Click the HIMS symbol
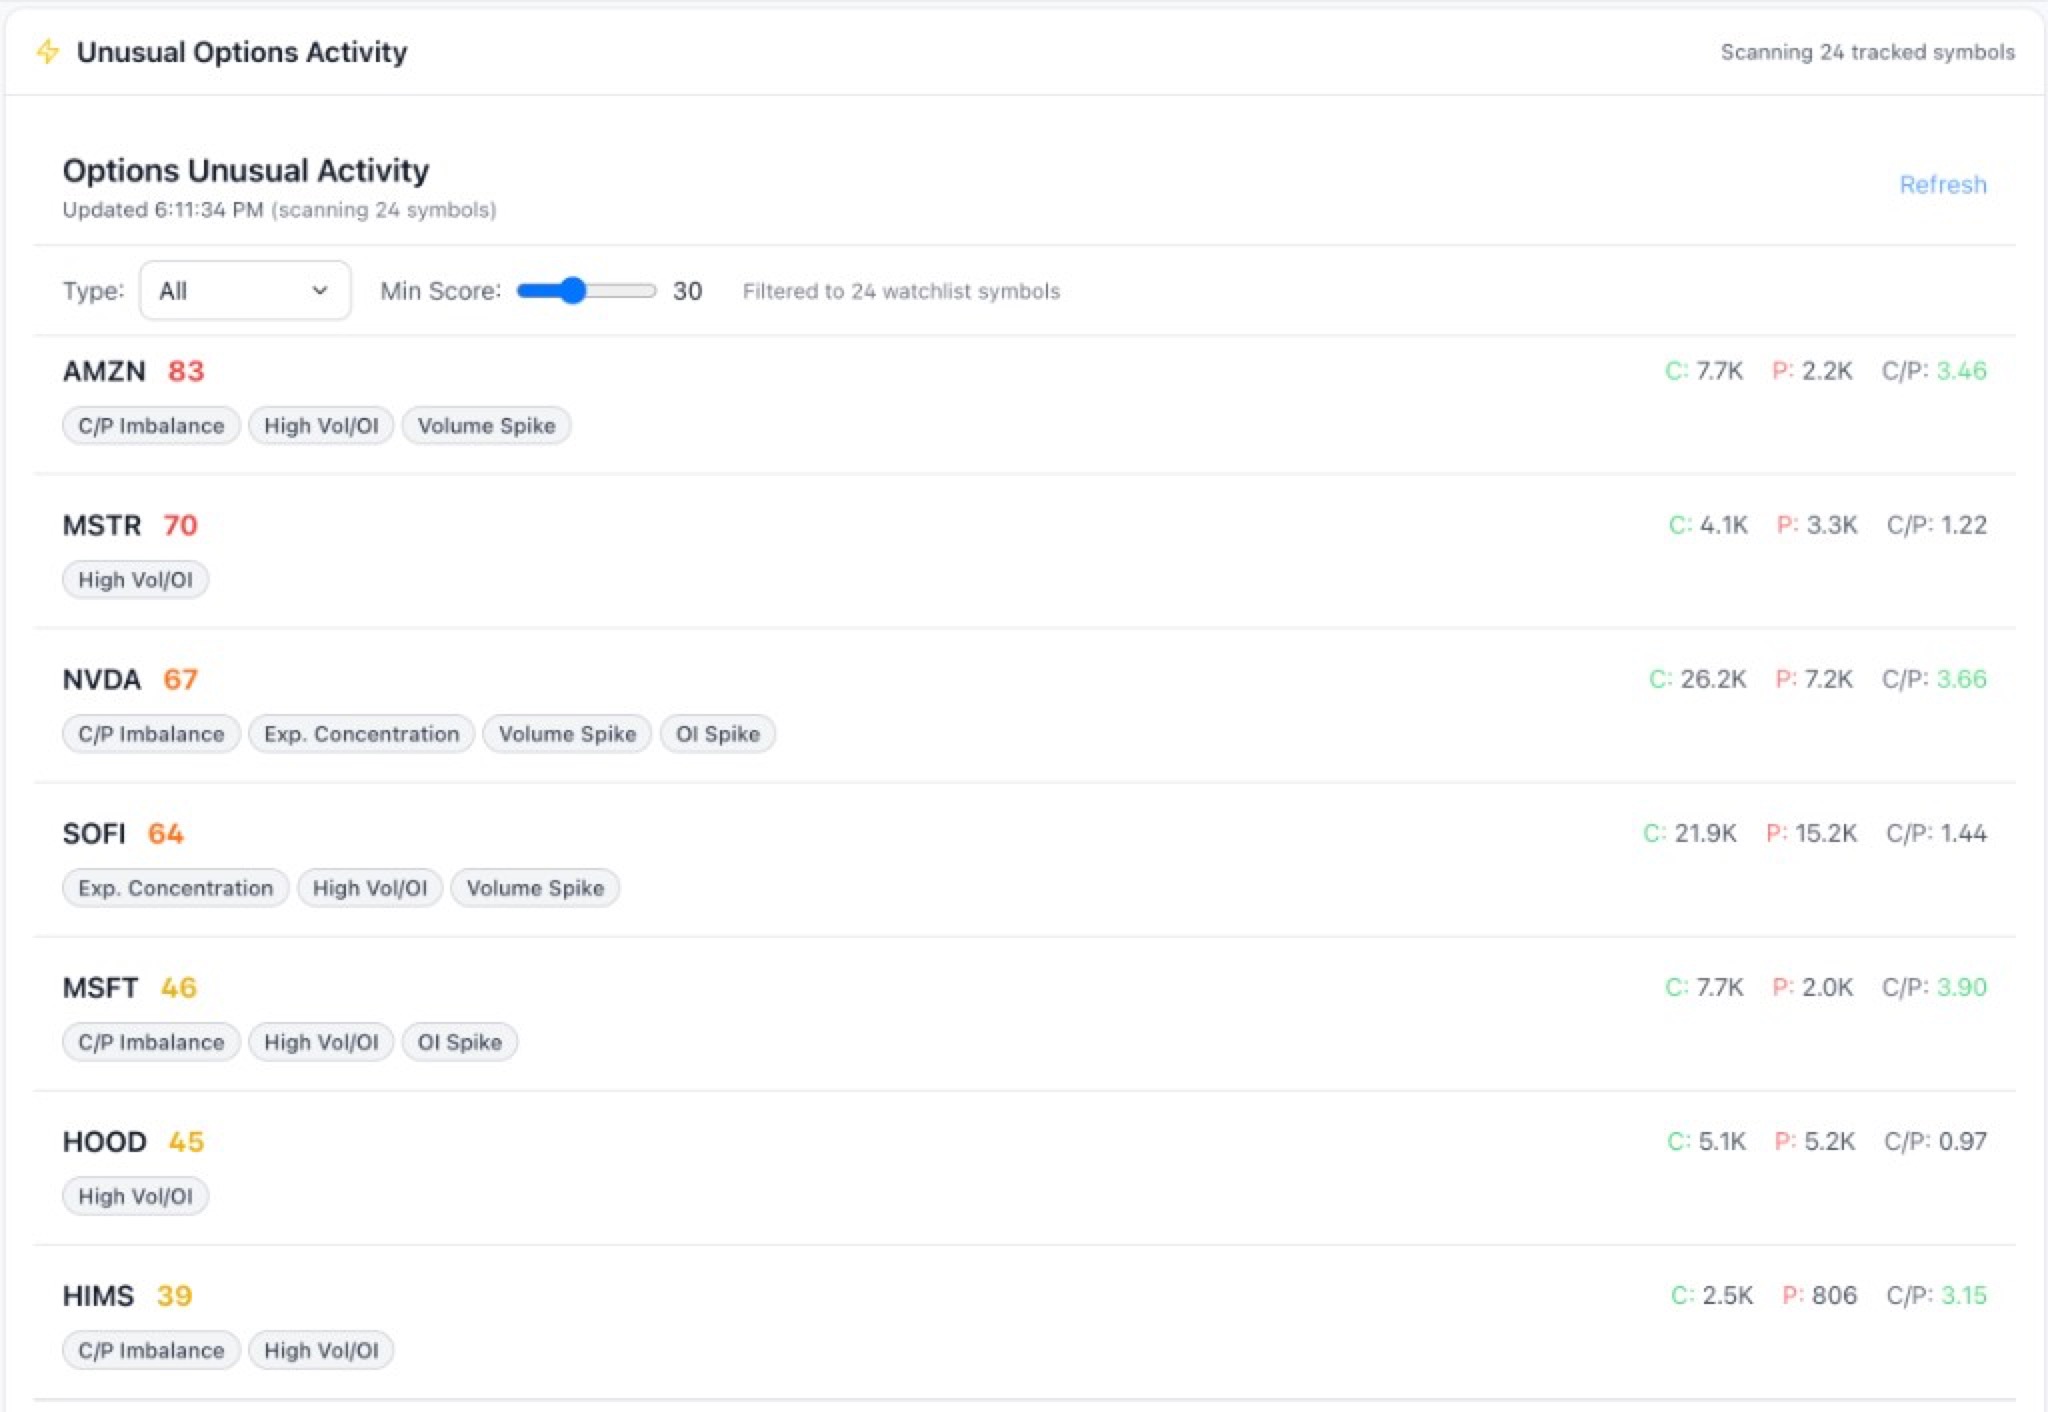 coord(98,1295)
